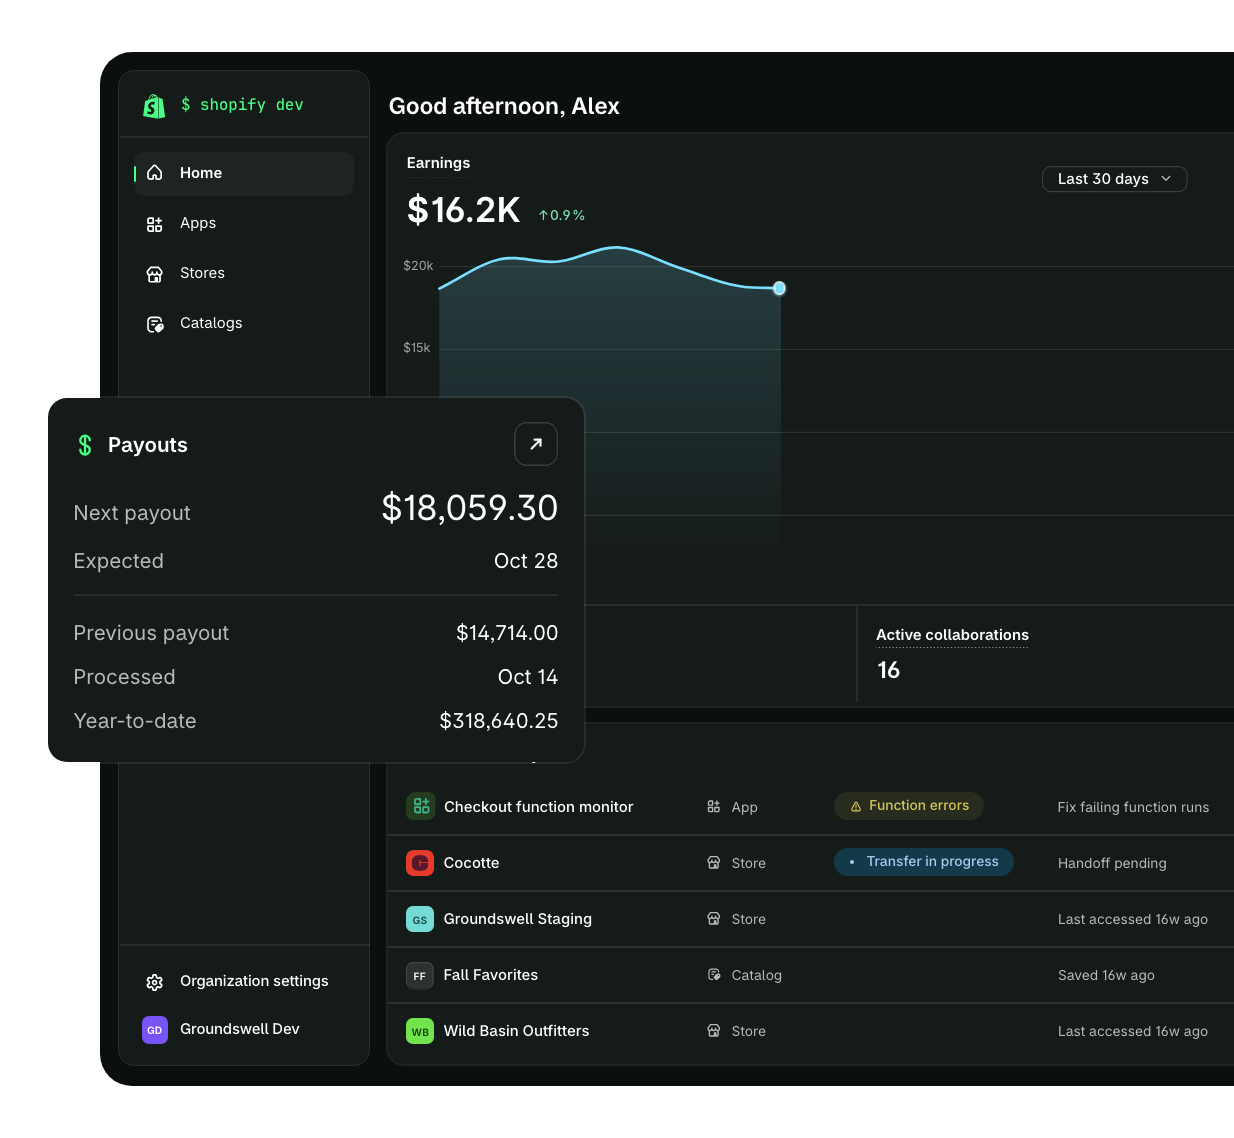Screen dimensions: 1234x1138
Task: Click the 0.9% growth indicator
Action: (562, 215)
